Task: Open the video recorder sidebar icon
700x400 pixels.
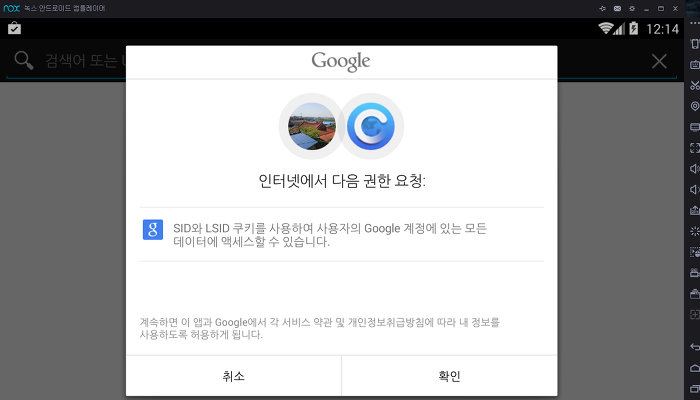Action: click(695, 273)
